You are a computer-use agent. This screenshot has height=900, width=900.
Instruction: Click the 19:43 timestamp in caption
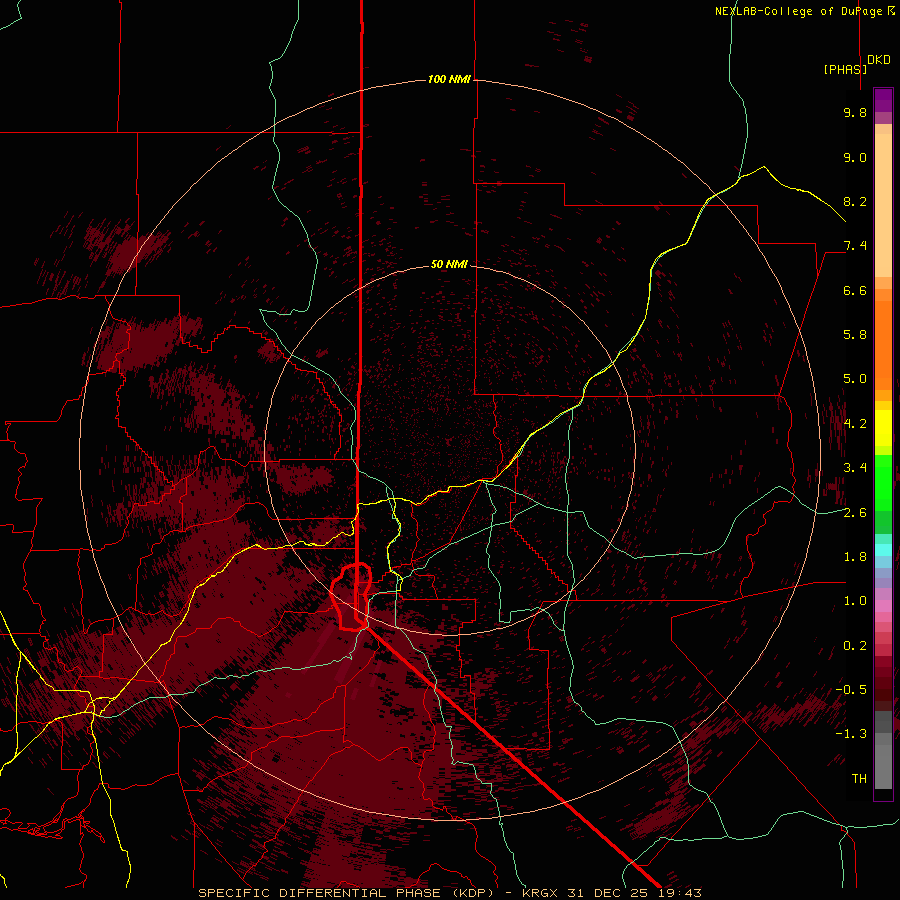point(682,893)
